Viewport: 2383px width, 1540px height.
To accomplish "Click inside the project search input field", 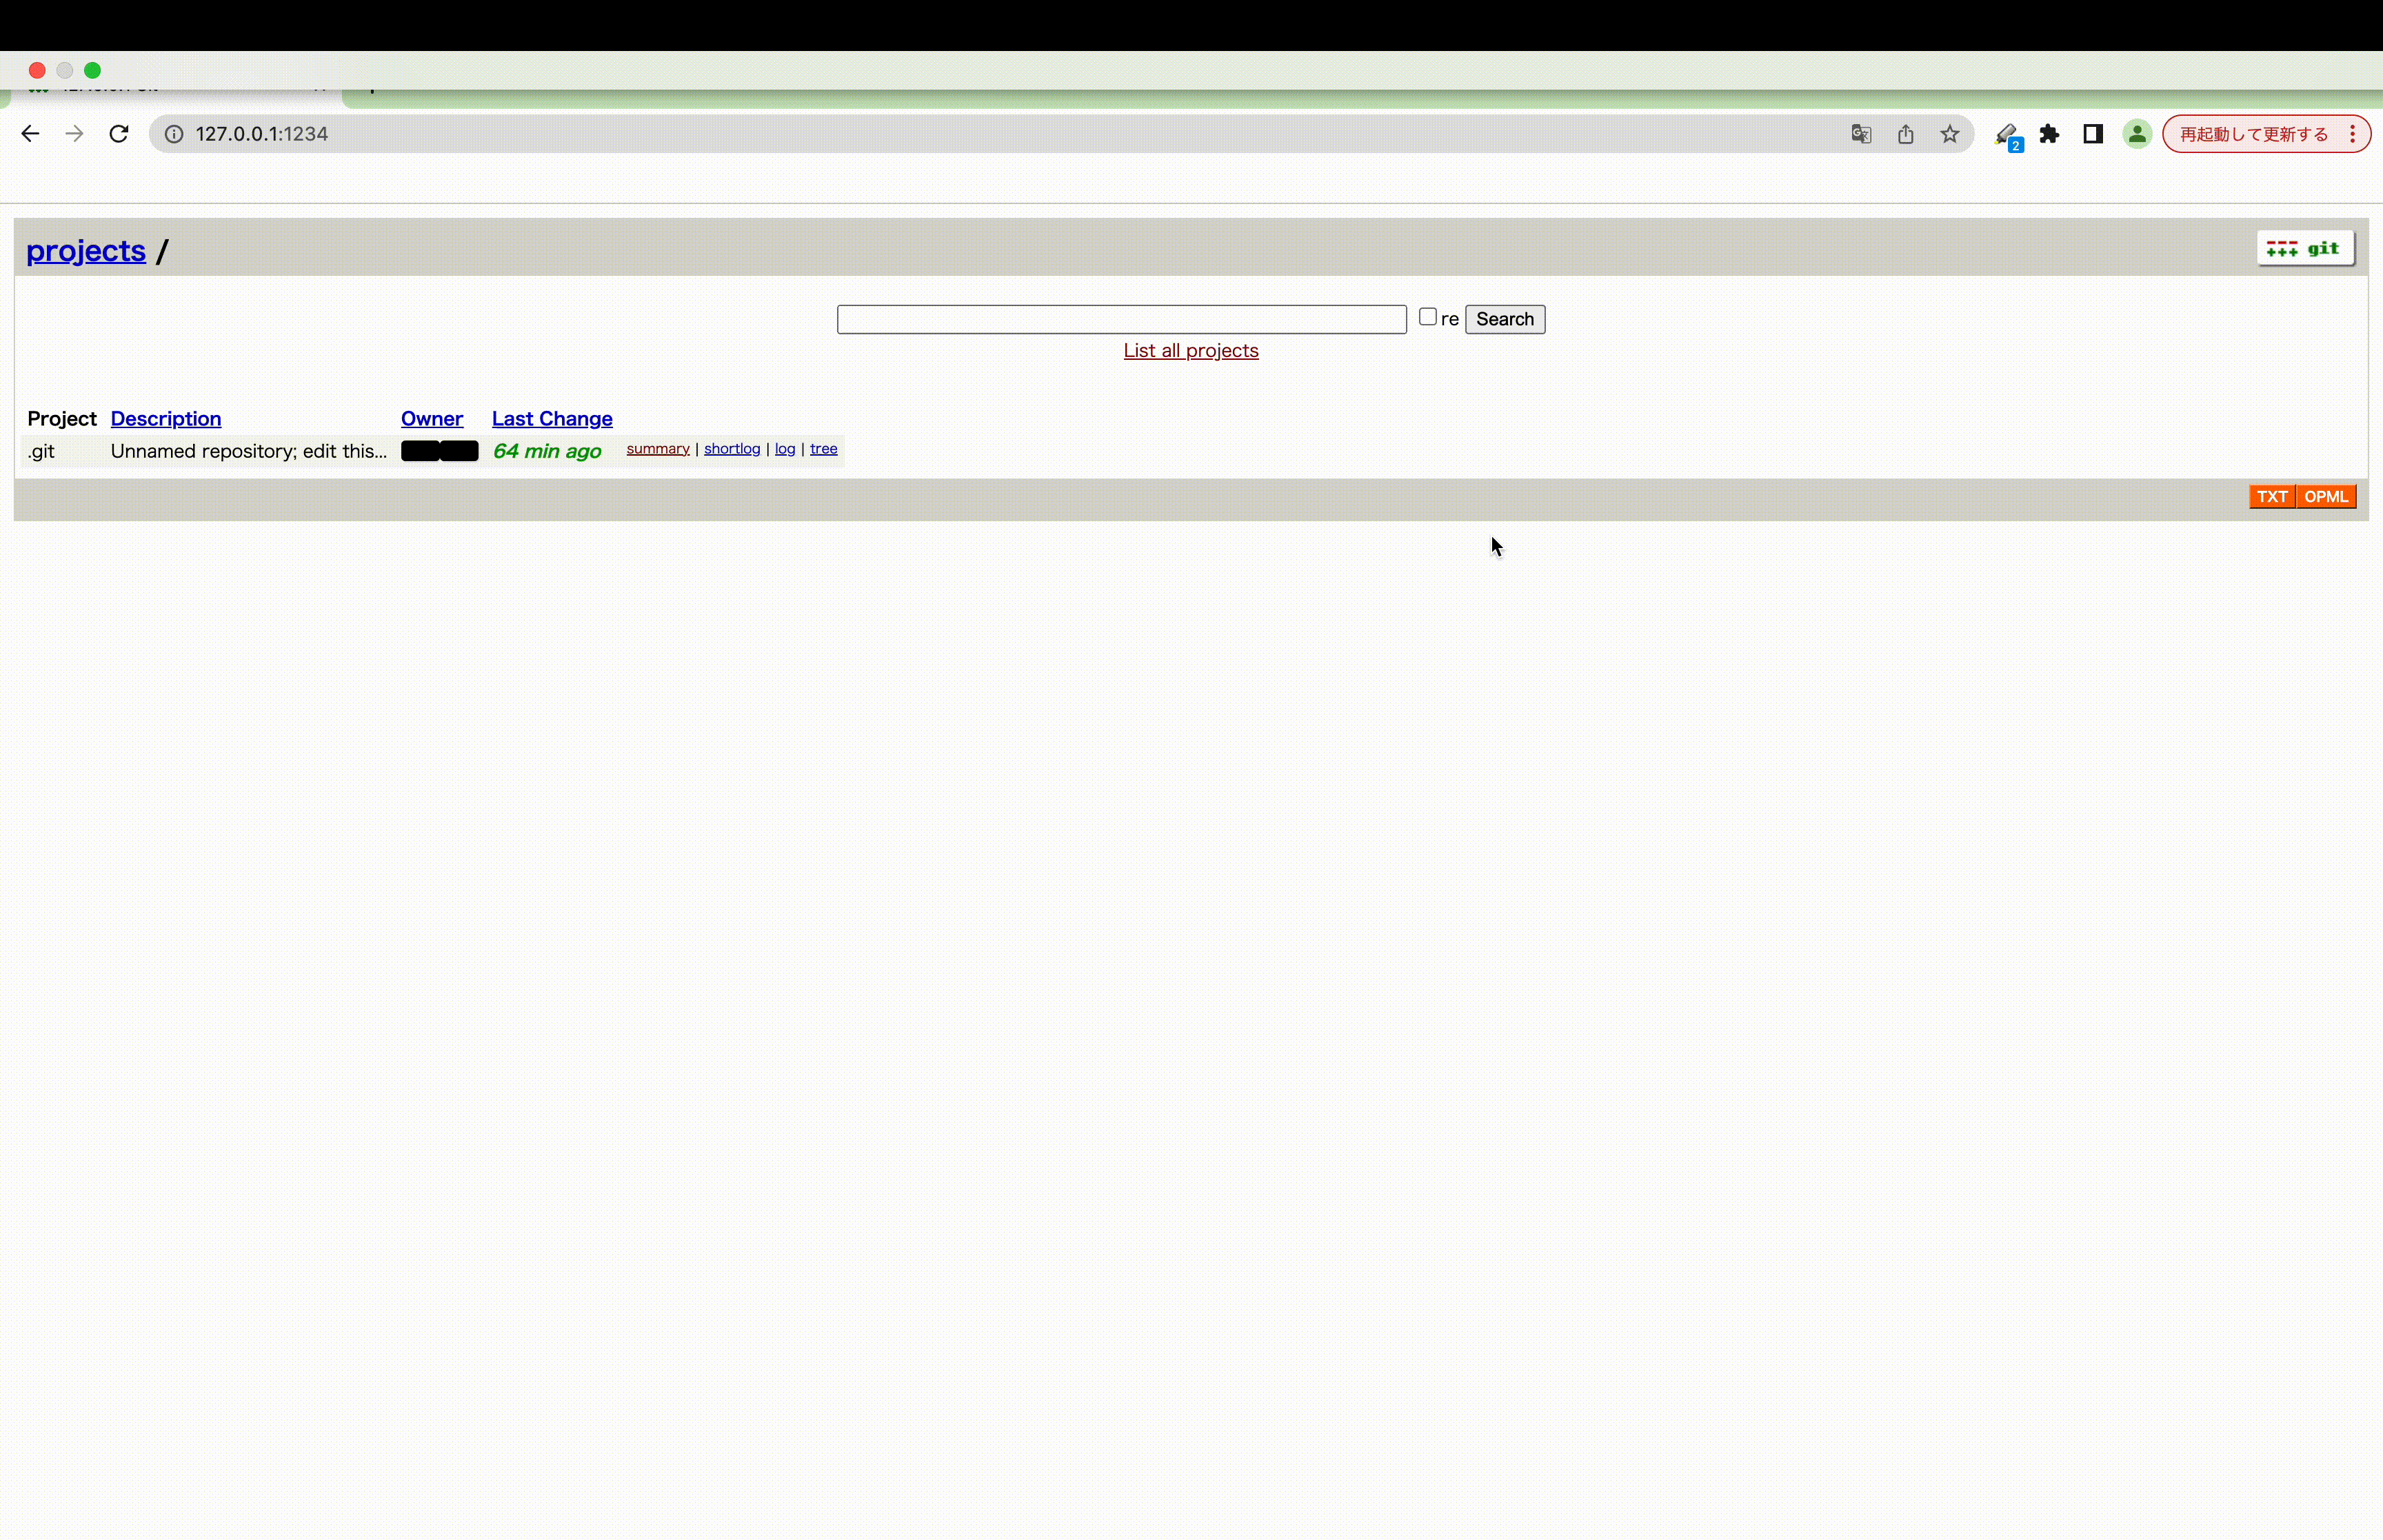I will point(1121,319).
